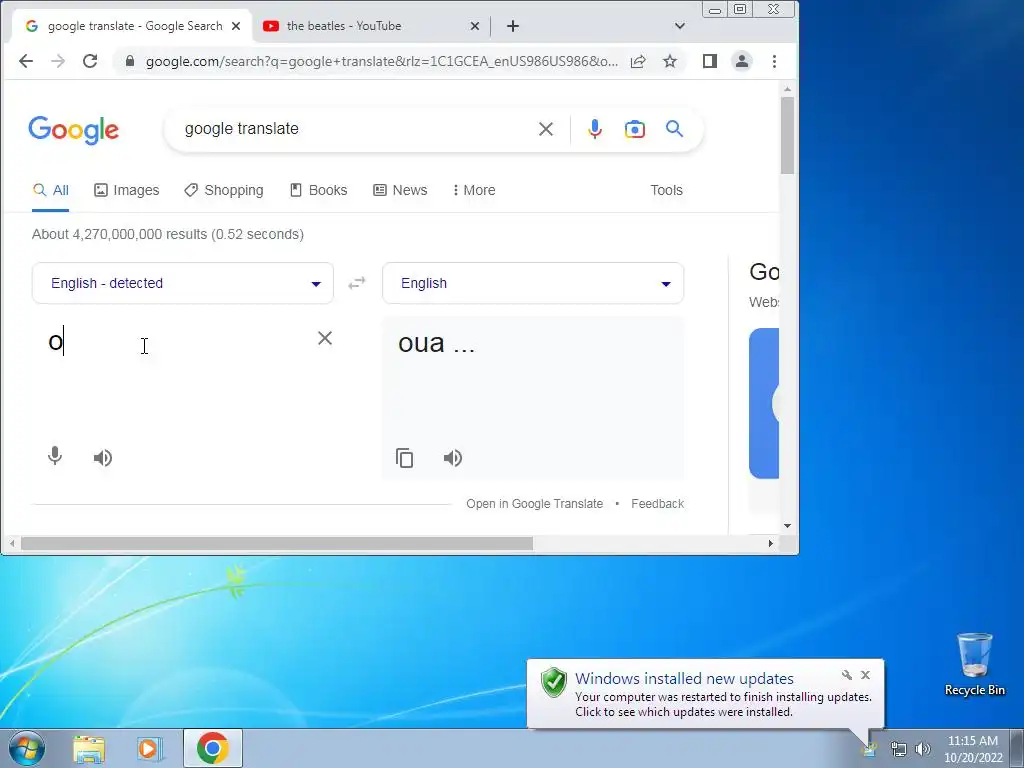Open search Tools

tap(666, 190)
